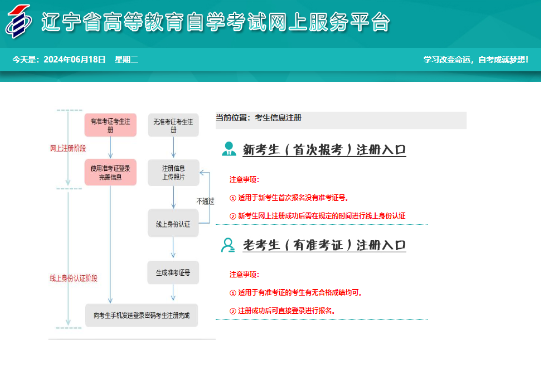The image size is (541, 370).
Task: Open 新考生（首次报考）注册入口 link
Action: click(x=324, y=150)
